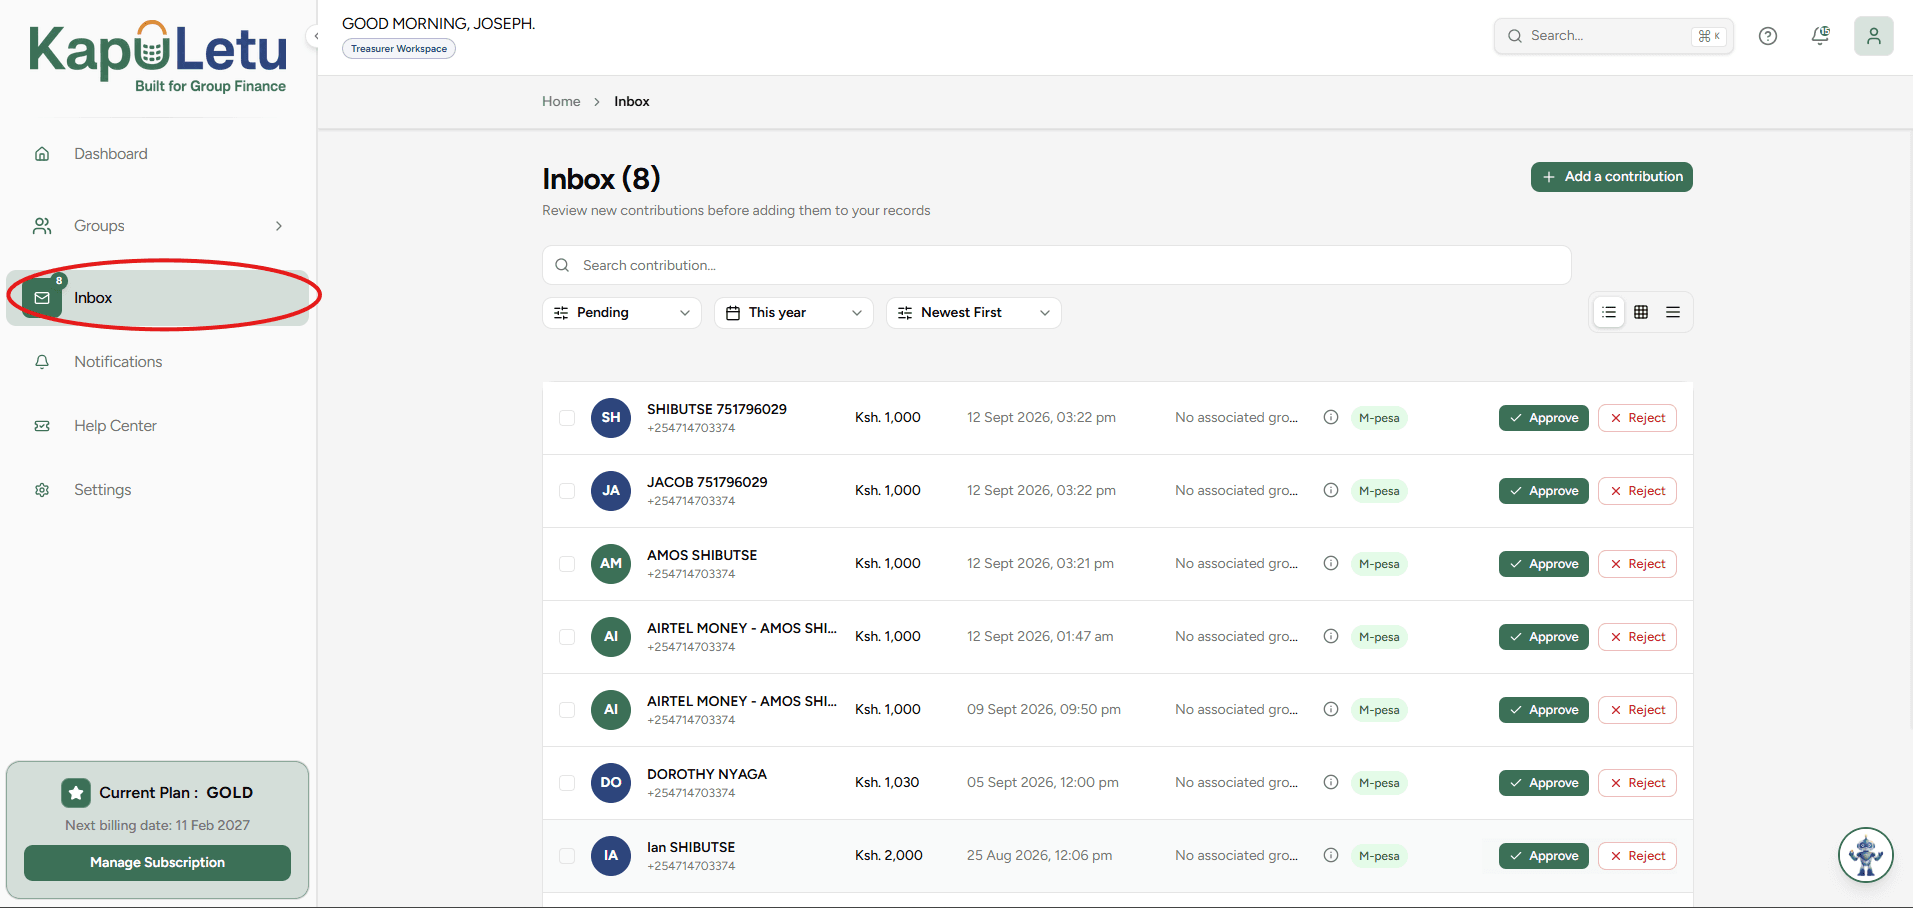
Task: Approve the Ian SHIBUTSE contribution
Action: 1544,856
